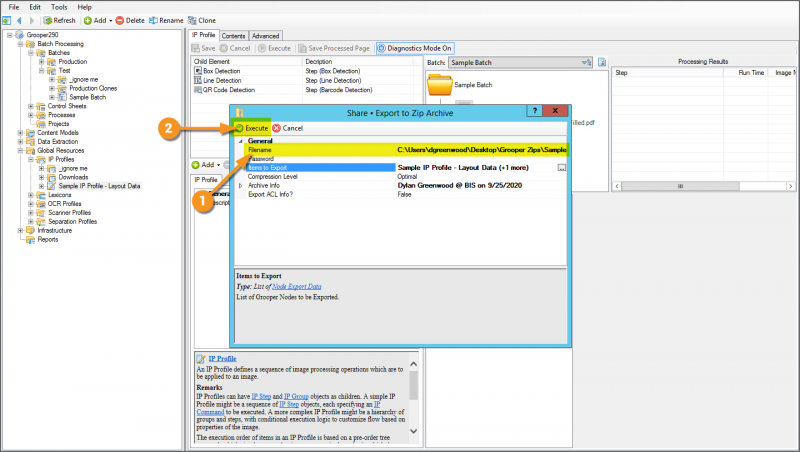Click the Save Processed Page button
This screenshot has width=800, height=452.
pos(334,48)
